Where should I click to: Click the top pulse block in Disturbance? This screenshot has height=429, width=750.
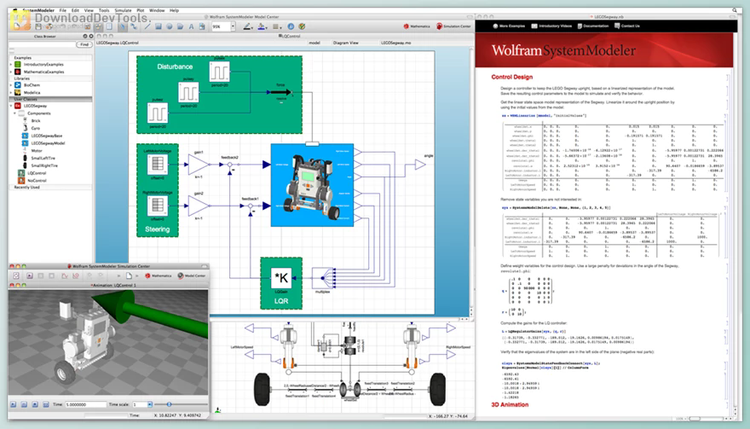(220, 72)
